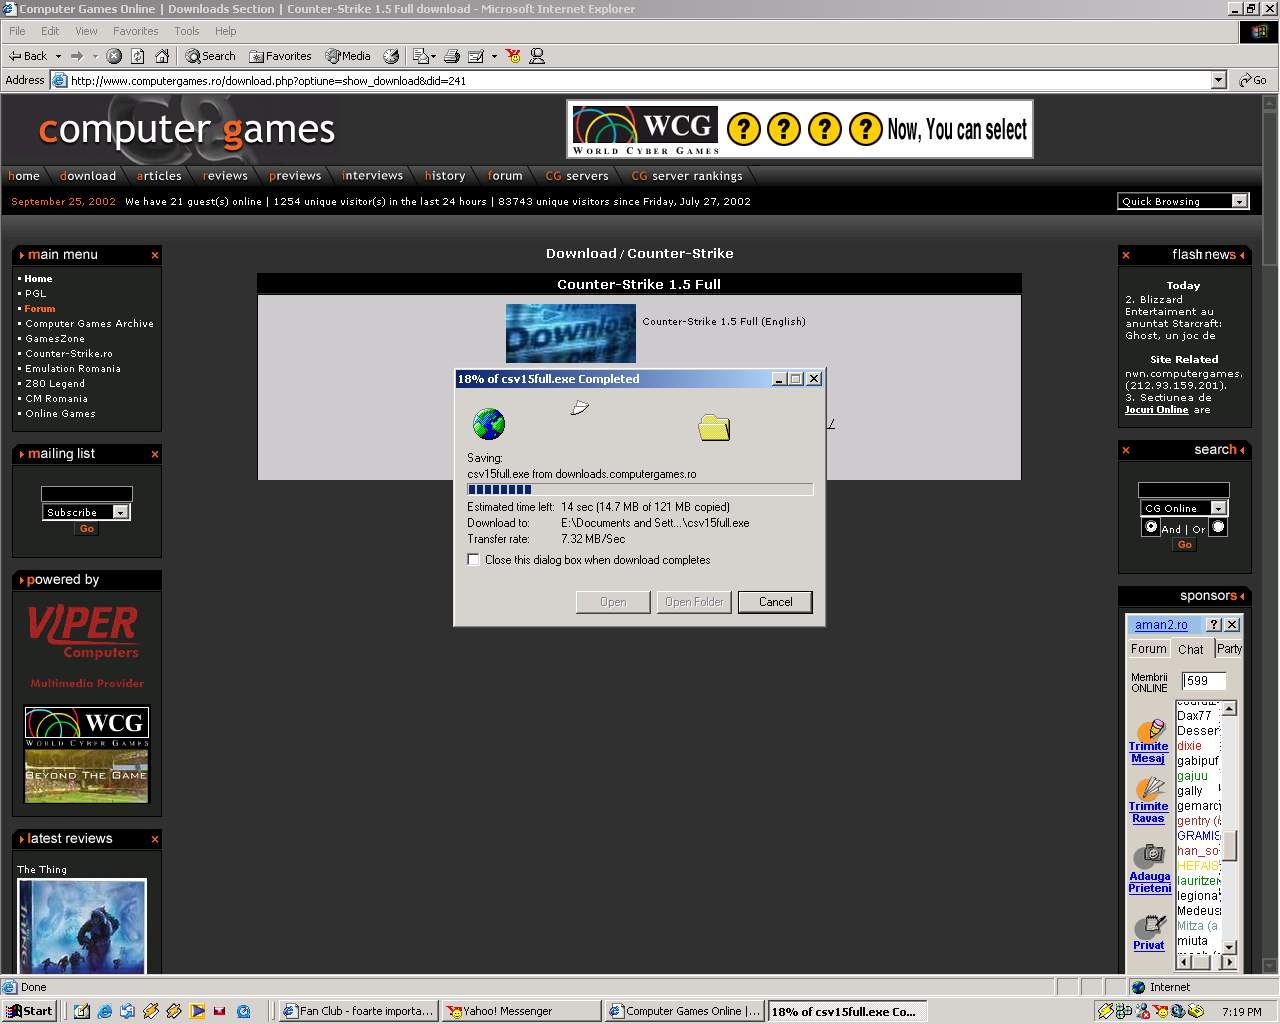This screenshot has height=1024, width=1280.
Task: Click the download progress bar
Action: (x=640, y=489)
